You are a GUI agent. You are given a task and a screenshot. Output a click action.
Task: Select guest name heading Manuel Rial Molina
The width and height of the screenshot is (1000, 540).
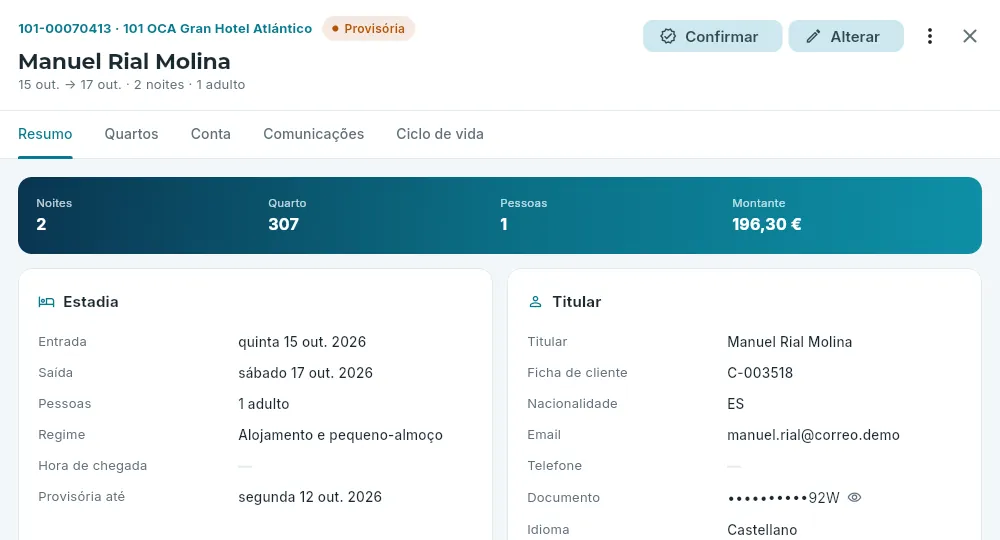click(124, 62)
